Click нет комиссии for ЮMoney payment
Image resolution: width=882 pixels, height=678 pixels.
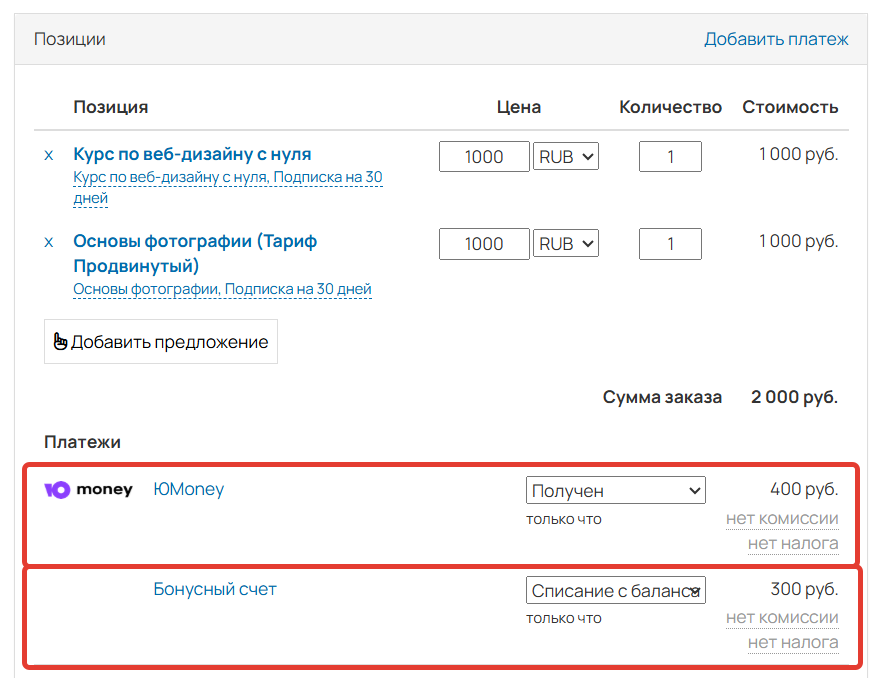[782, 518]
